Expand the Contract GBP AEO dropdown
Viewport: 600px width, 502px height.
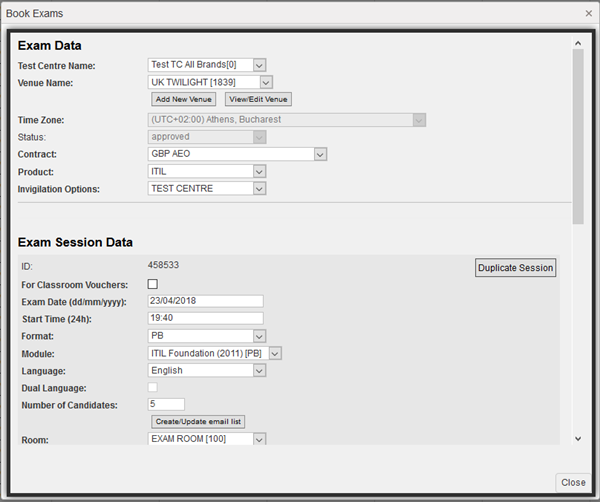click(237, 154)
